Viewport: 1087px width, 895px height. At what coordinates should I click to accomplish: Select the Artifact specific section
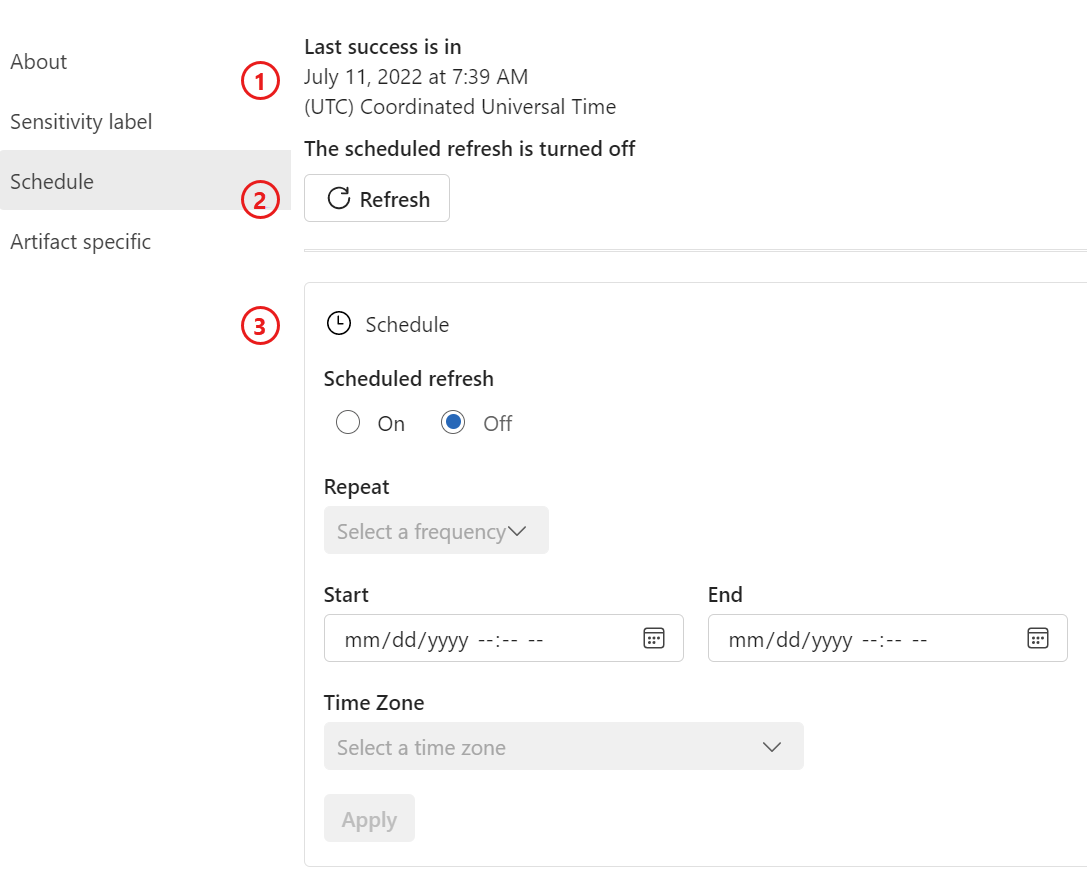click(80, 241)
